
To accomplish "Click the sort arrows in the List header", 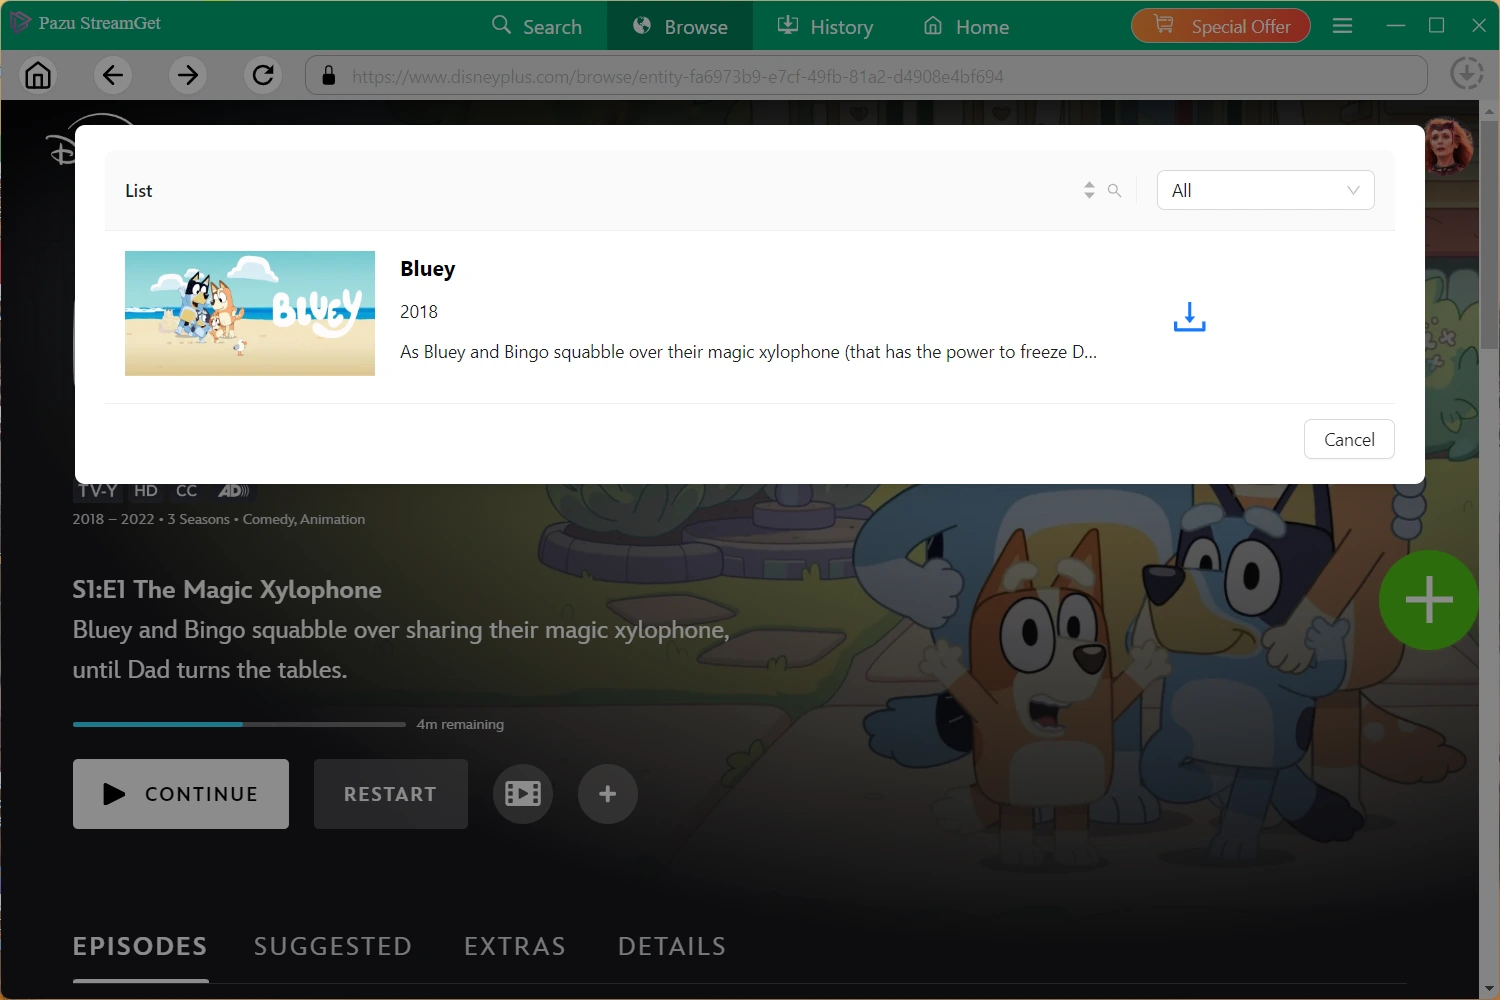I will click(x=1089, y=190).
